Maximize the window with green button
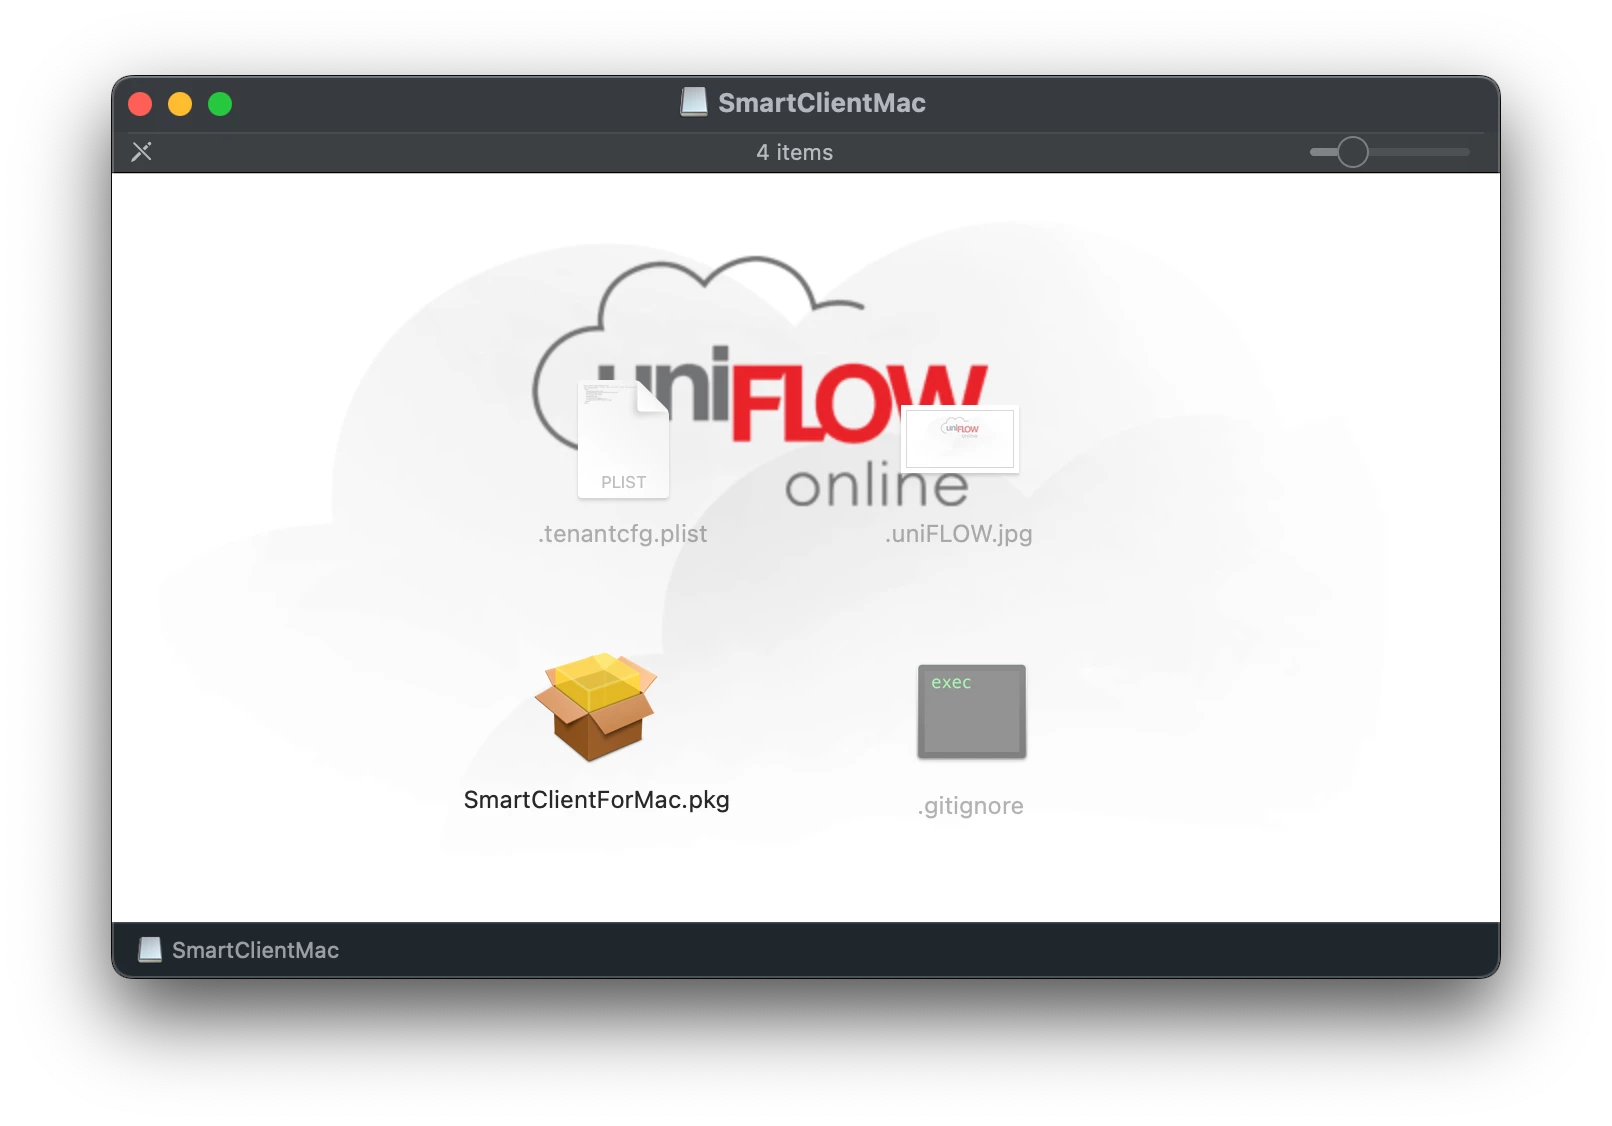1612x1126 pixels. pos(220,104)
